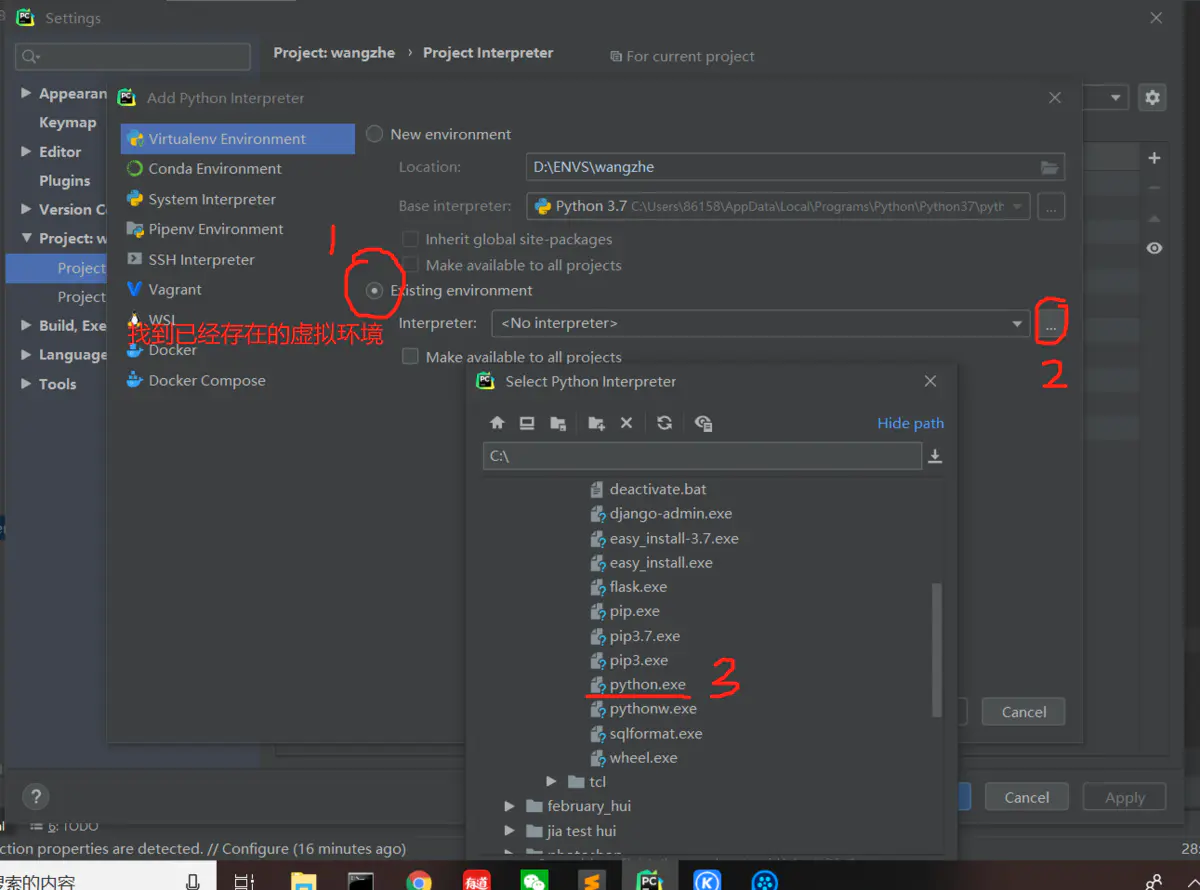Image resolution: width=1200 pixels, height=890 pixels.
Task: Click the path input field showing C:\
Action: [702, 456]
